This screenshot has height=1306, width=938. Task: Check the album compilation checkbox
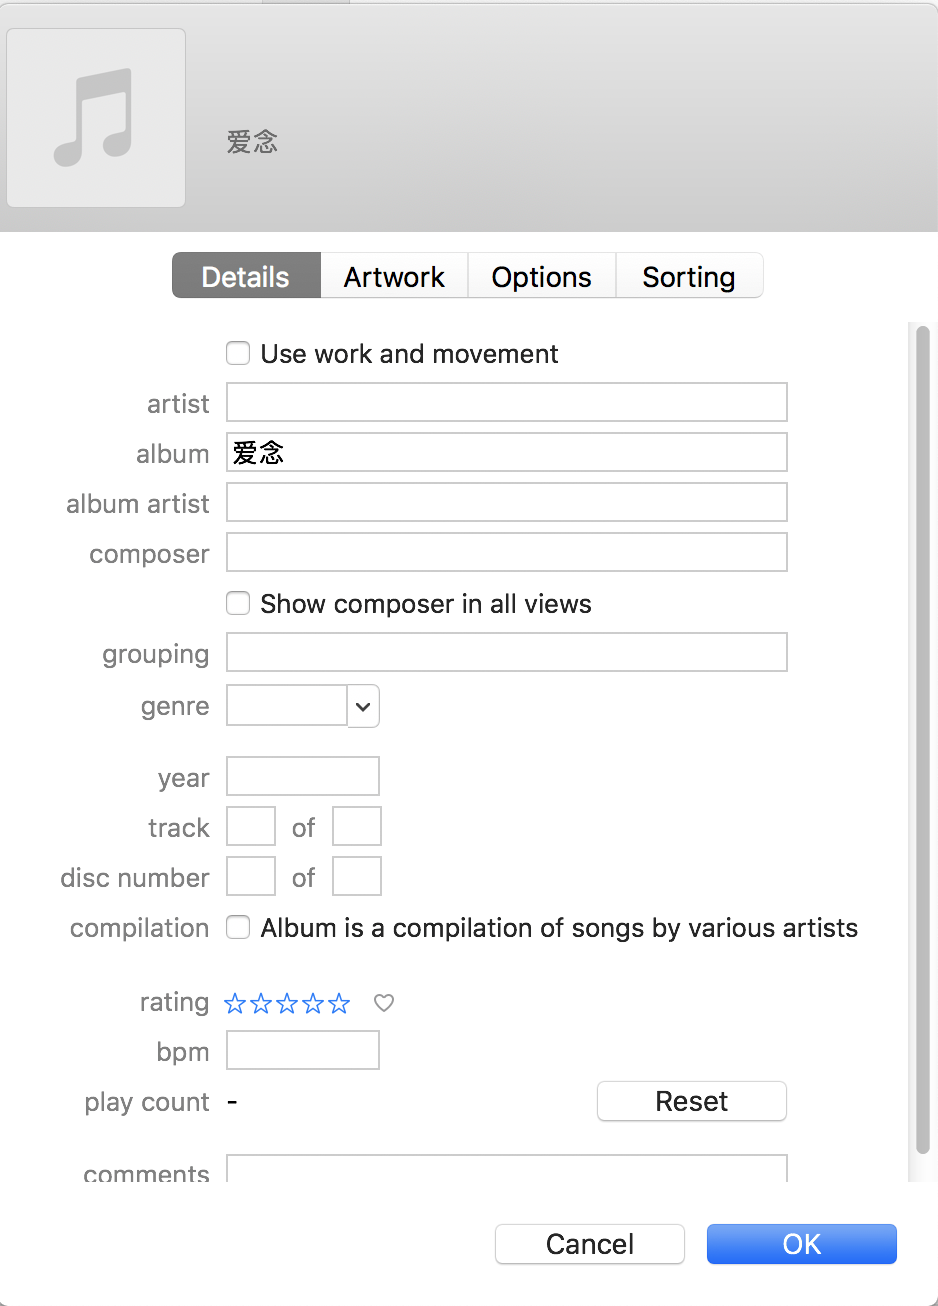click(x=238, y=928)
